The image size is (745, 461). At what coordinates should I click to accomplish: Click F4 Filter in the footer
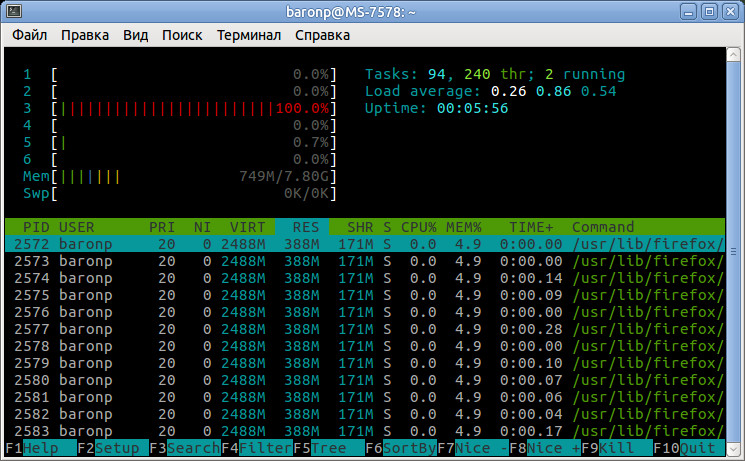257,449
